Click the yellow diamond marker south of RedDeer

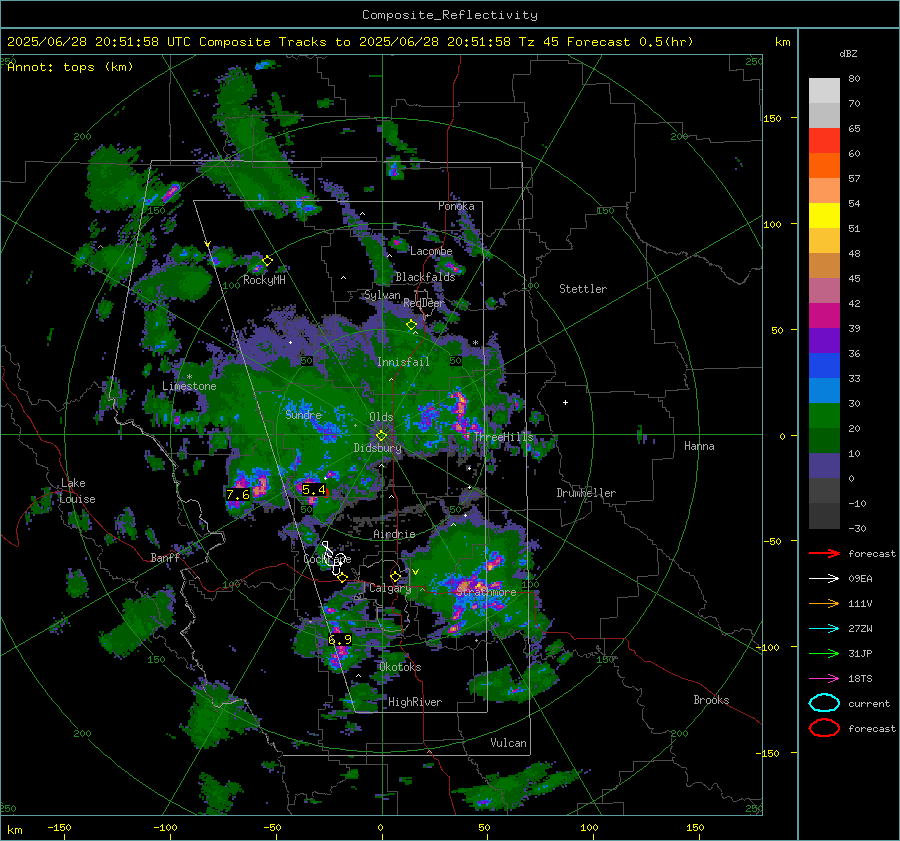(x=412, y=325)
